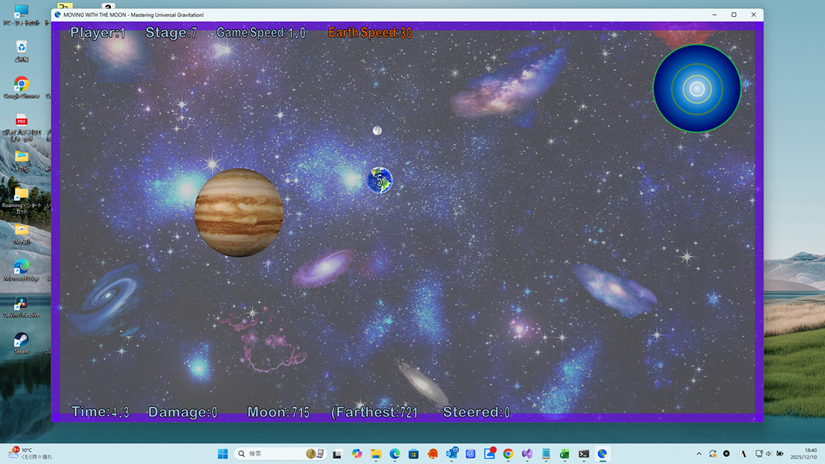Open the weather widget on taskbar
Viewport: 825px width, 464px height.
[29, 453]
